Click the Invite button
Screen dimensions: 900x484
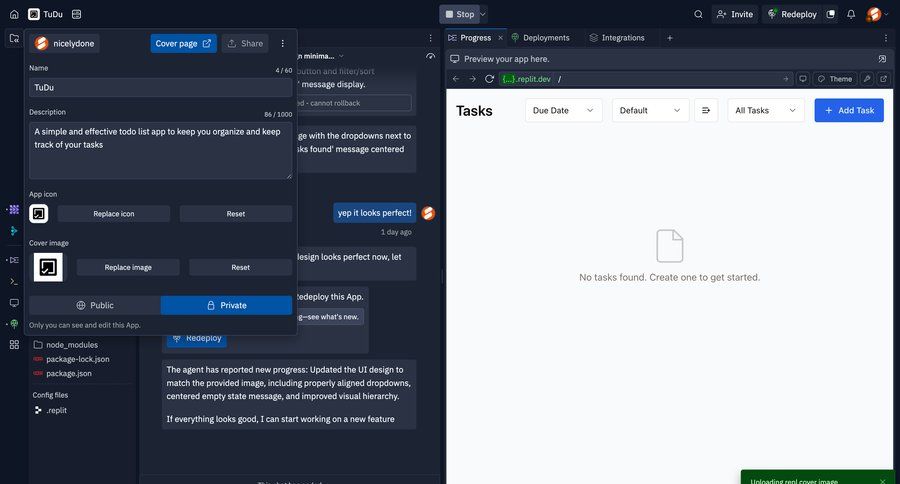pyautogui.click(x=735, y=14)
